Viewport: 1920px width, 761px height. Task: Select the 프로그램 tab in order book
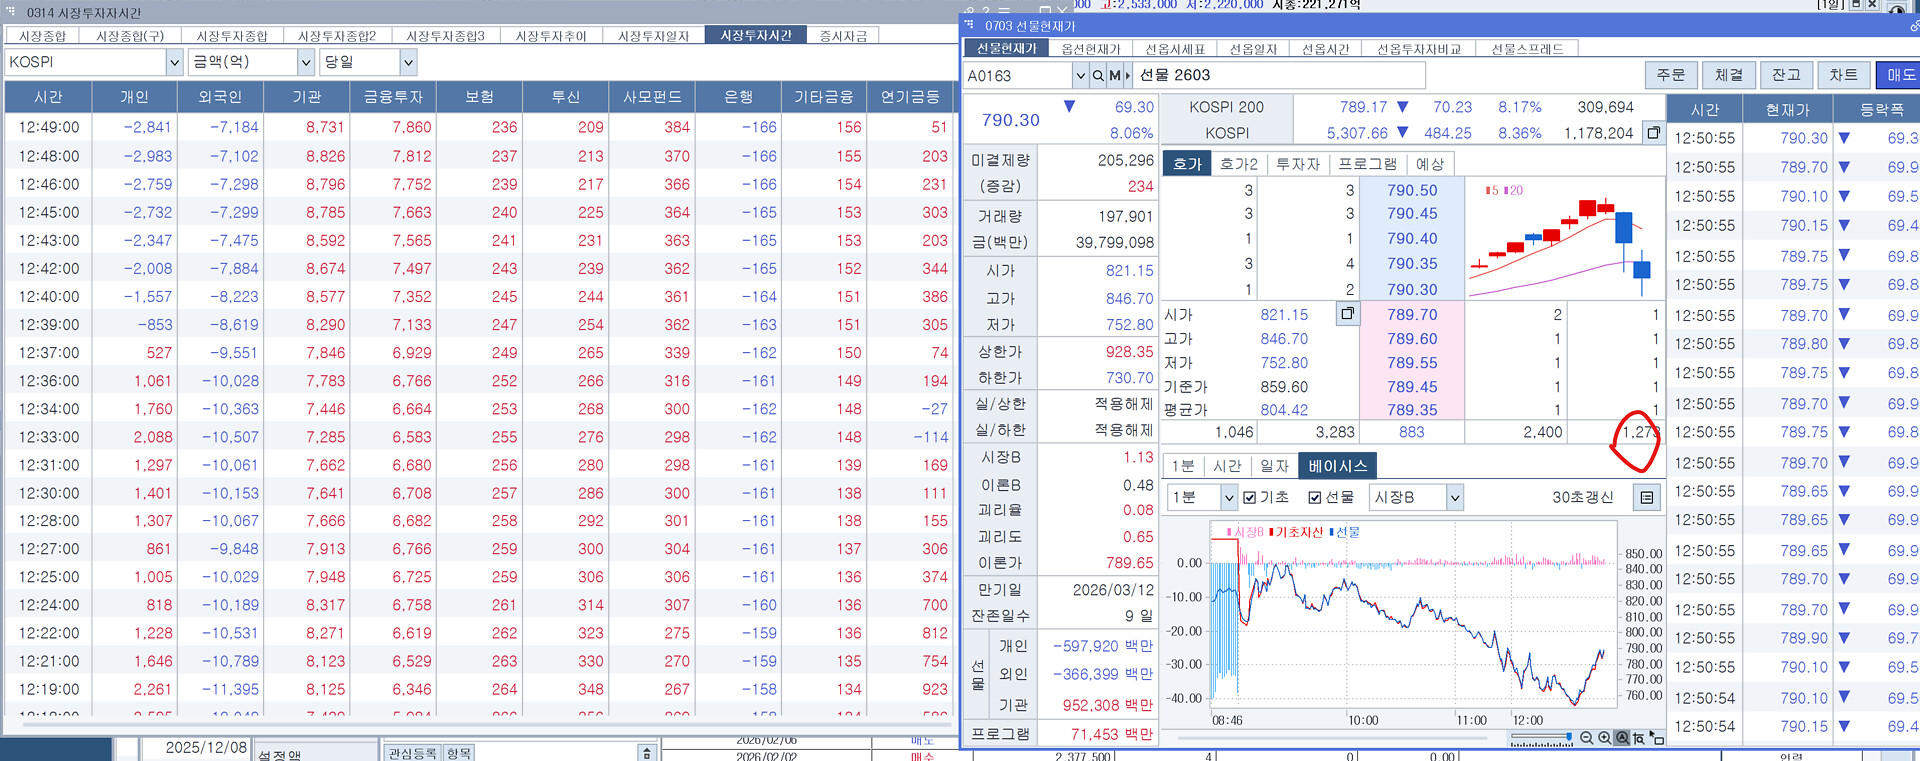click(x=1367, y=164)
